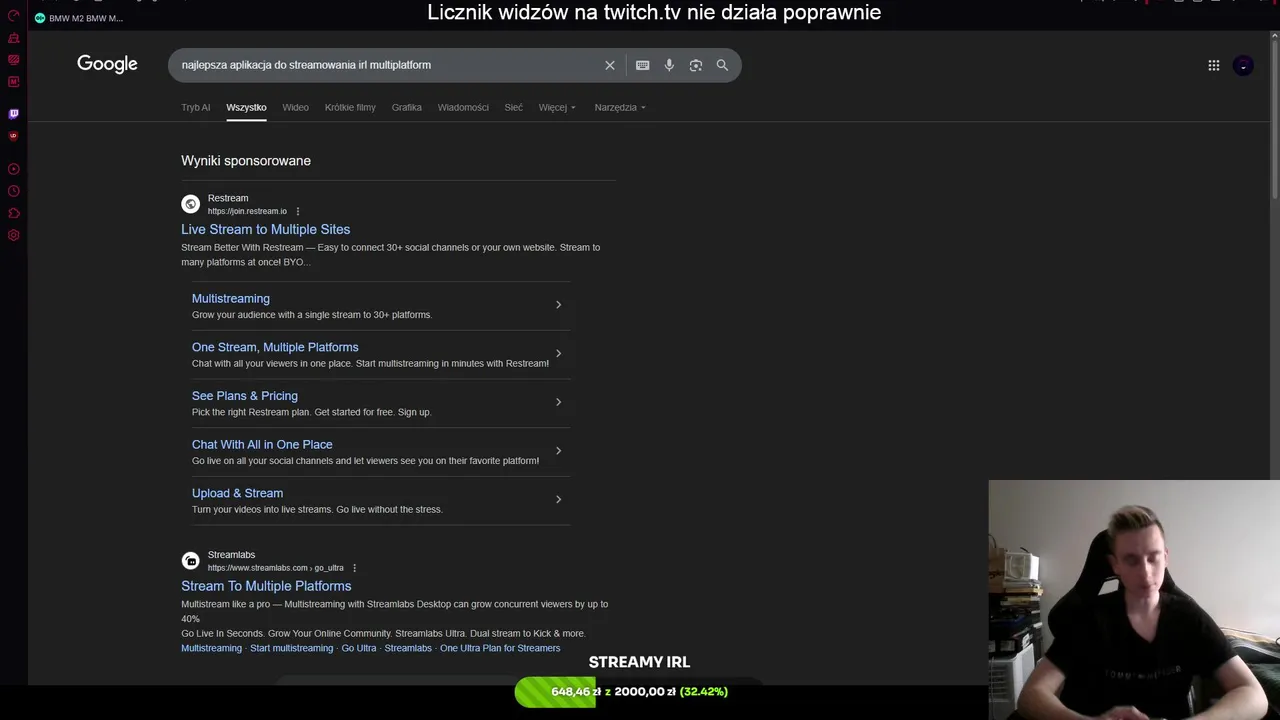Submit search with the magnifier icon
The height and width of the screenshot is (720, 1280).
pos(722,65)
